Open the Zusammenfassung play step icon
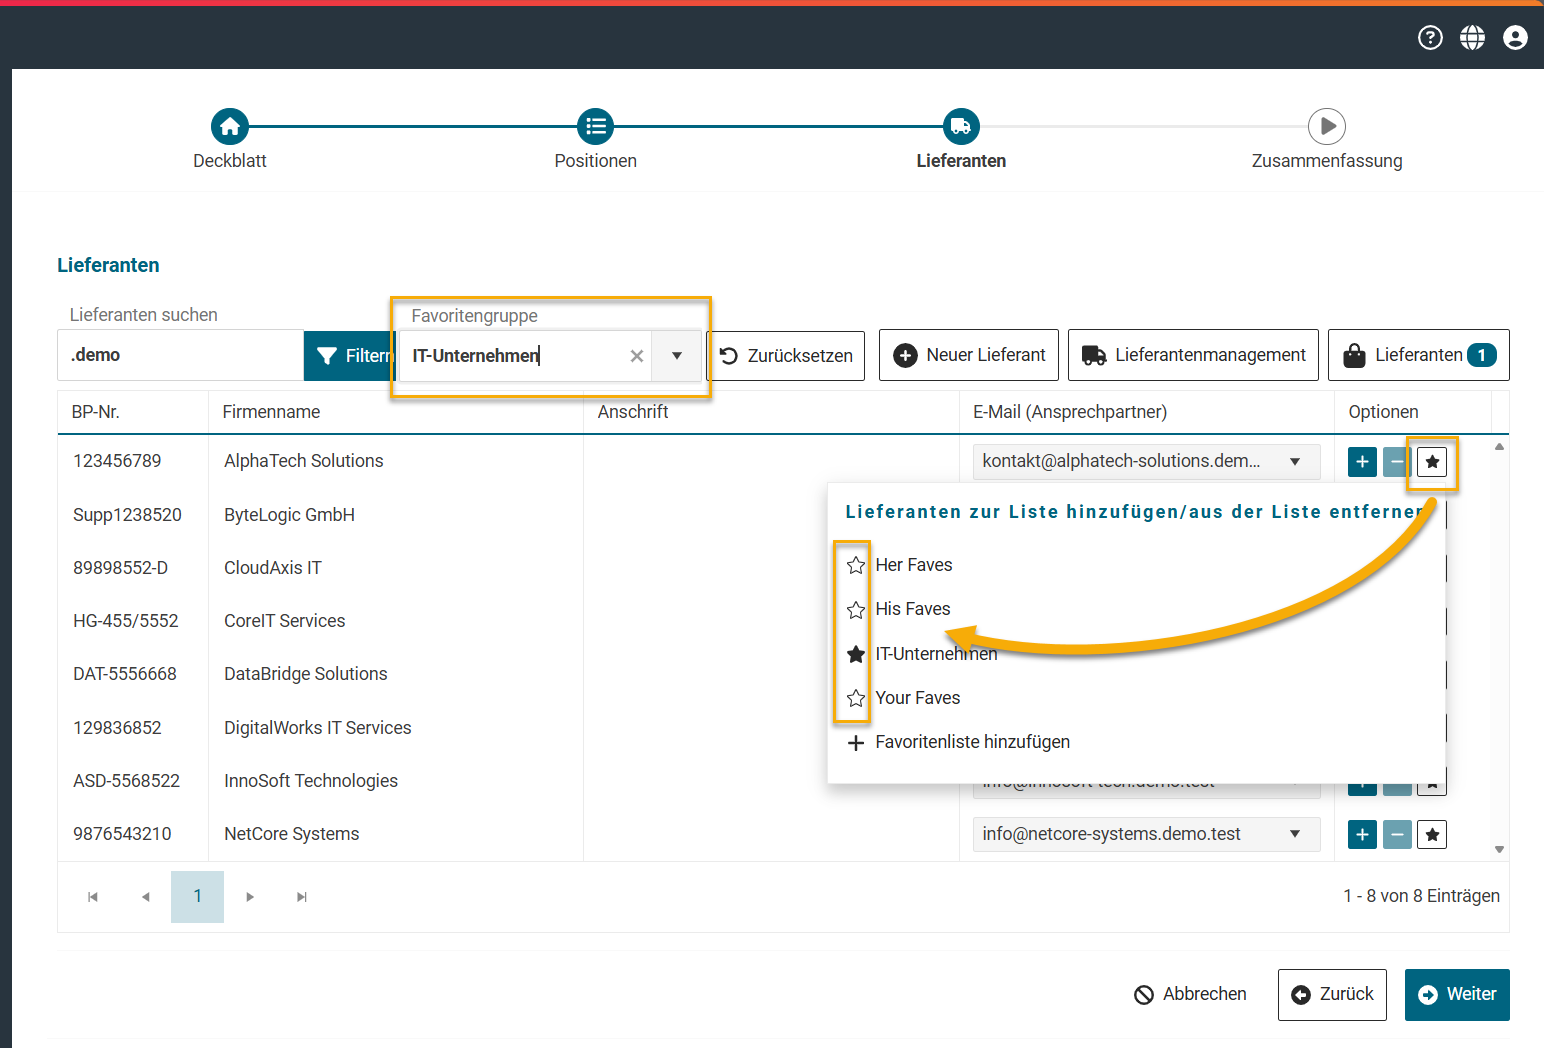The width and height of the screenshot is (1544, 1048). click(x=1326, y=127)
